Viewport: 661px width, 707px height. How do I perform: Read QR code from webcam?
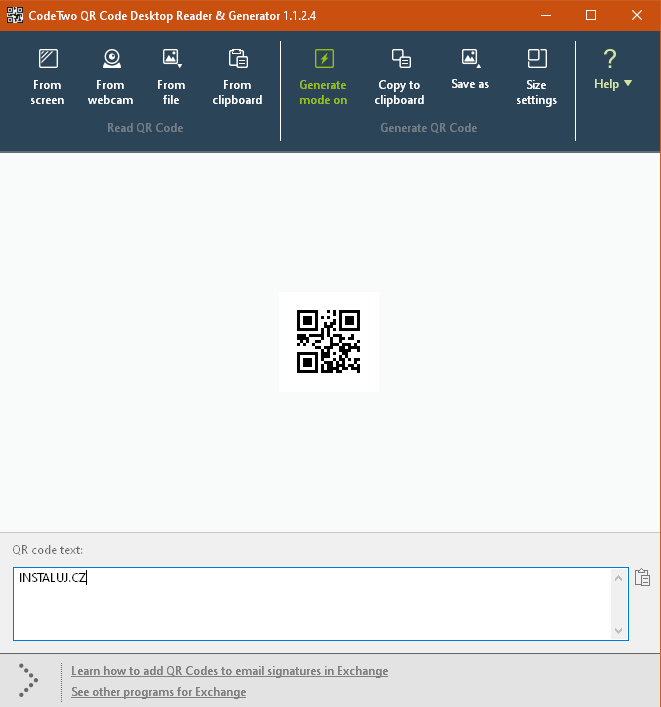(x=110, y=77)
